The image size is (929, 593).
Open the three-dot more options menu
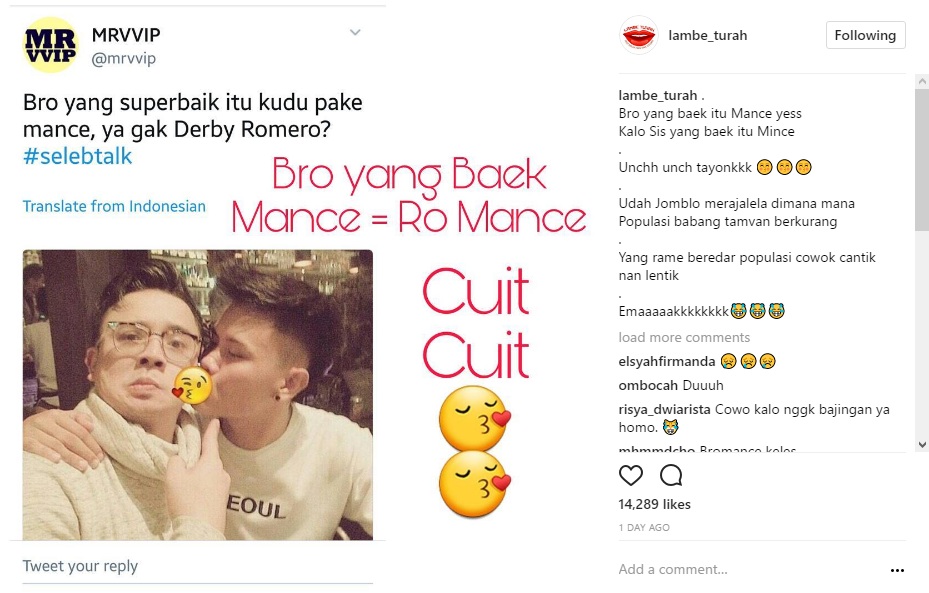pos(897,570)
